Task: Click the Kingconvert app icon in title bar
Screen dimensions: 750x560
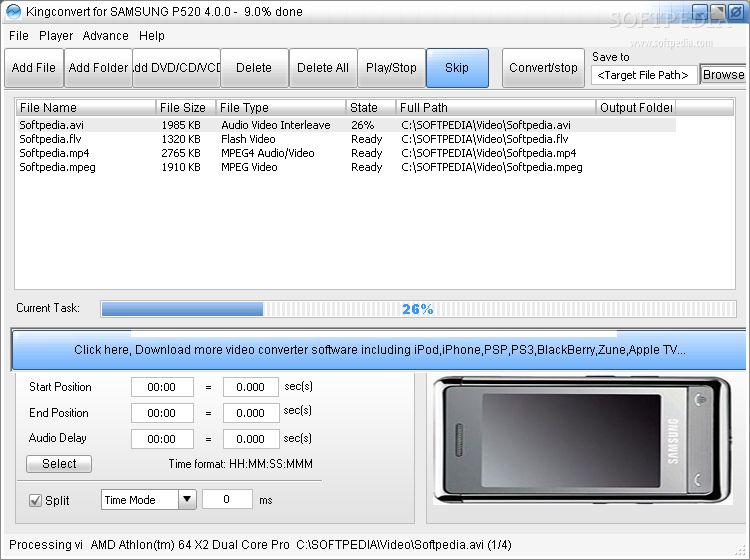Action: 13,11
